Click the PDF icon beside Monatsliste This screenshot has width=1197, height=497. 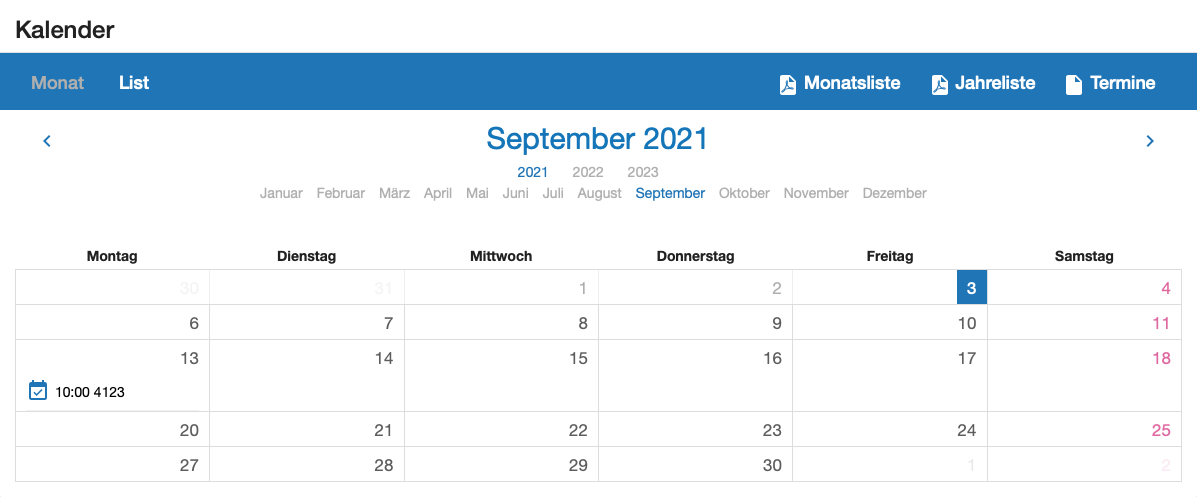788,85
